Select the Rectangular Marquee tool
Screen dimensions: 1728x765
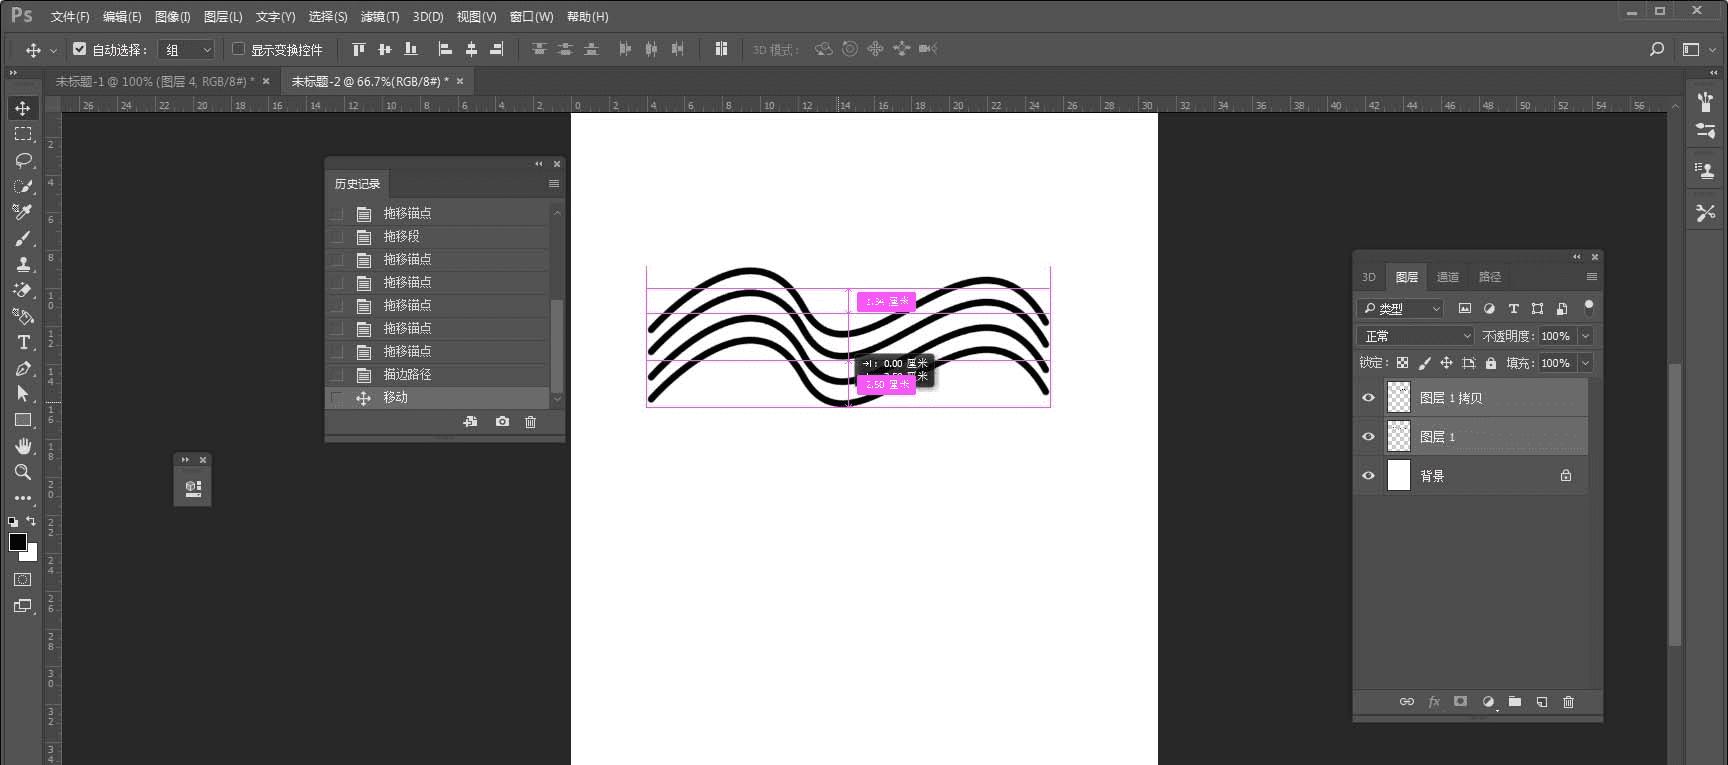click(23, 134)
